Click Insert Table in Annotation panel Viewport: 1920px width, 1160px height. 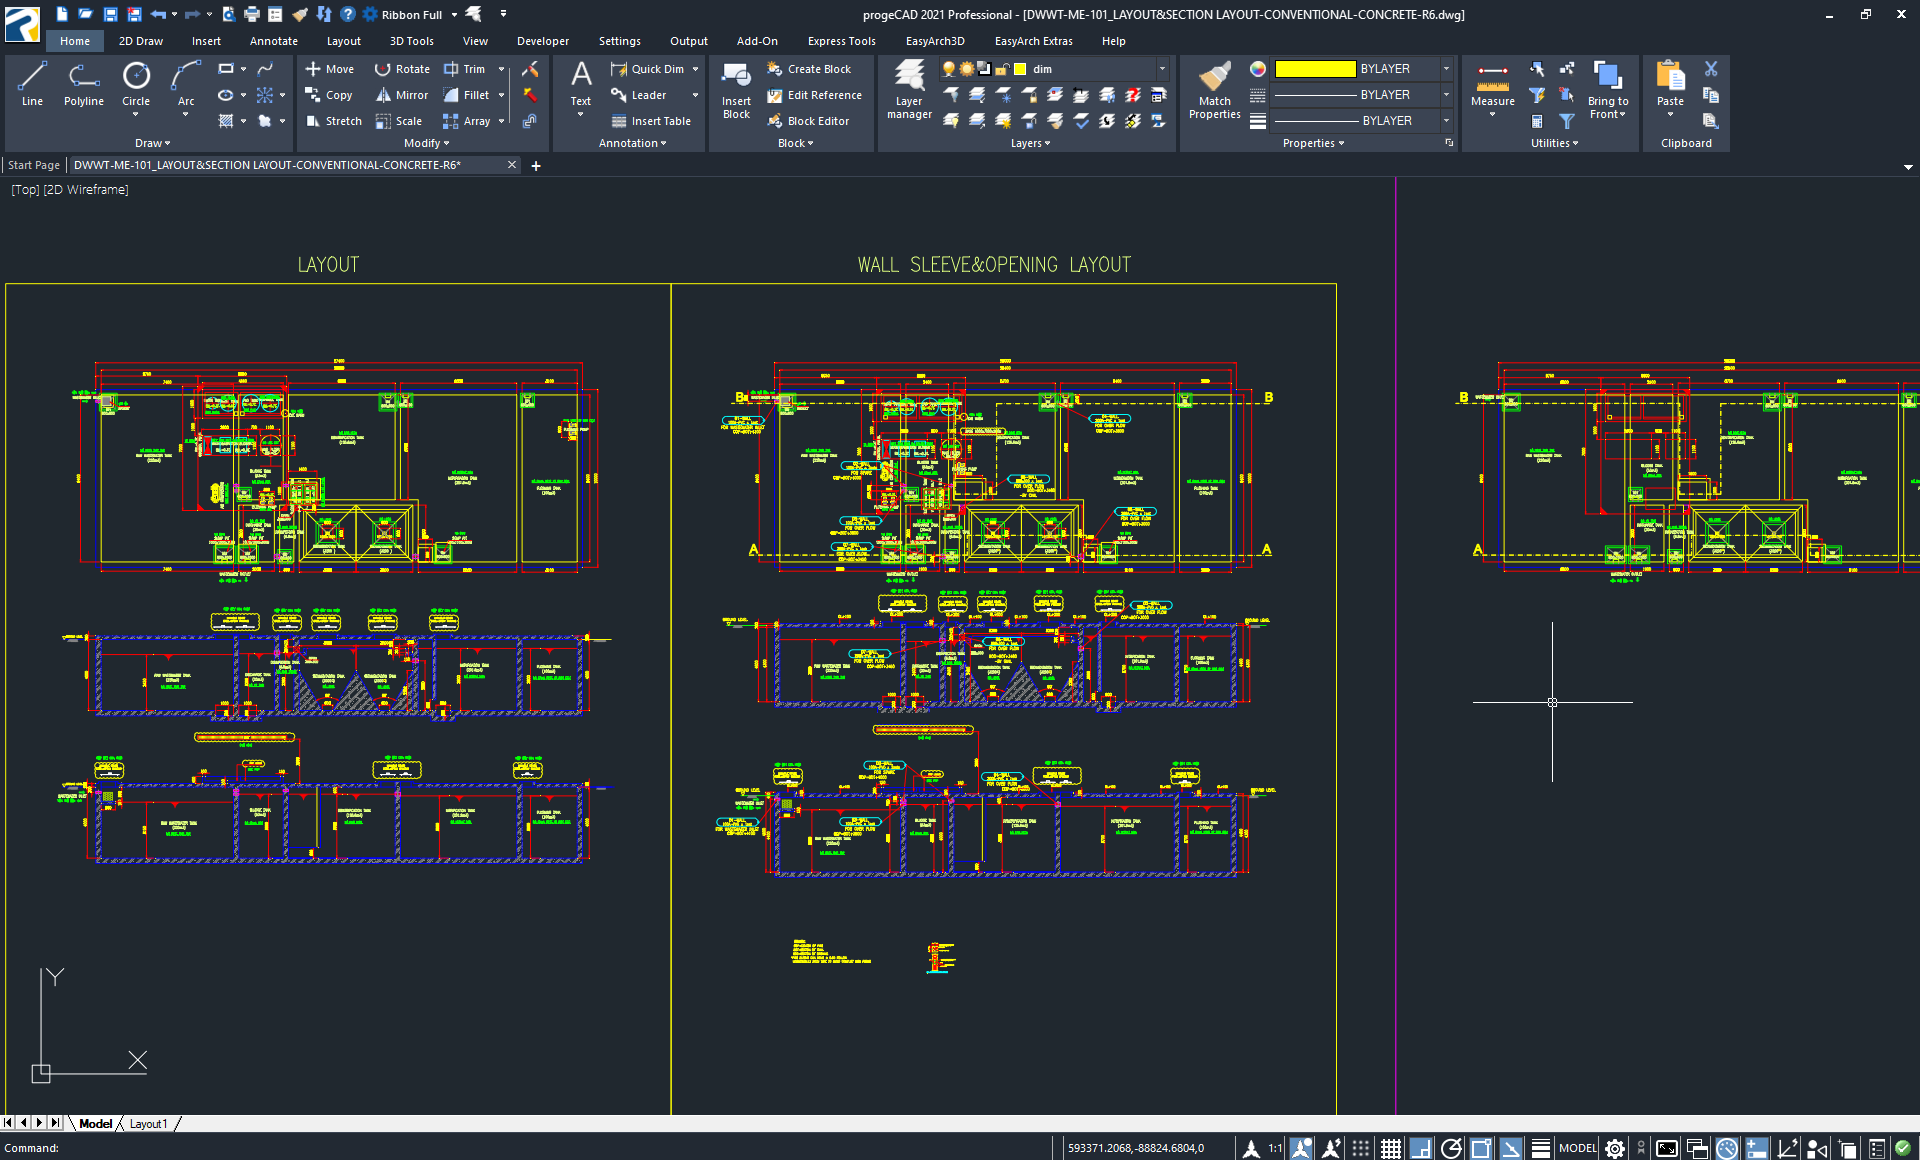click(x=652, y=121)
